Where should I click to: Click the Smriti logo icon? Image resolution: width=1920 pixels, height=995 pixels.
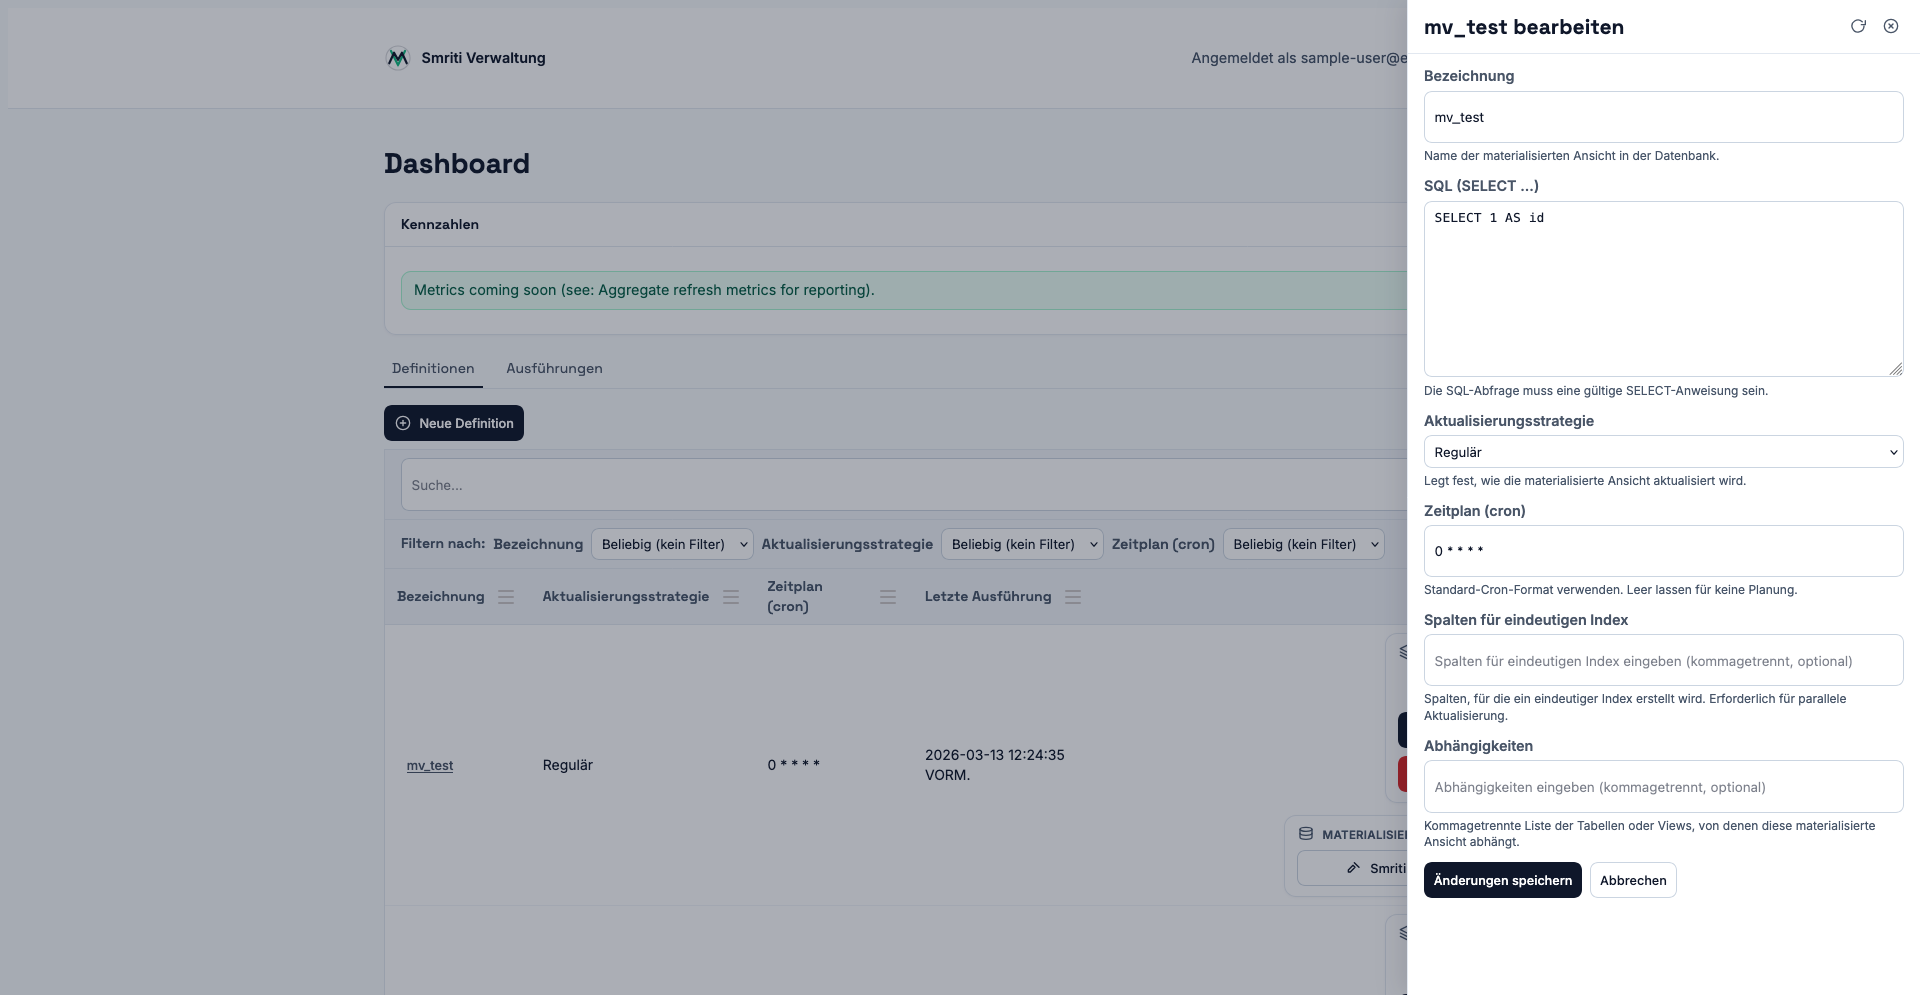pos(398,58)
